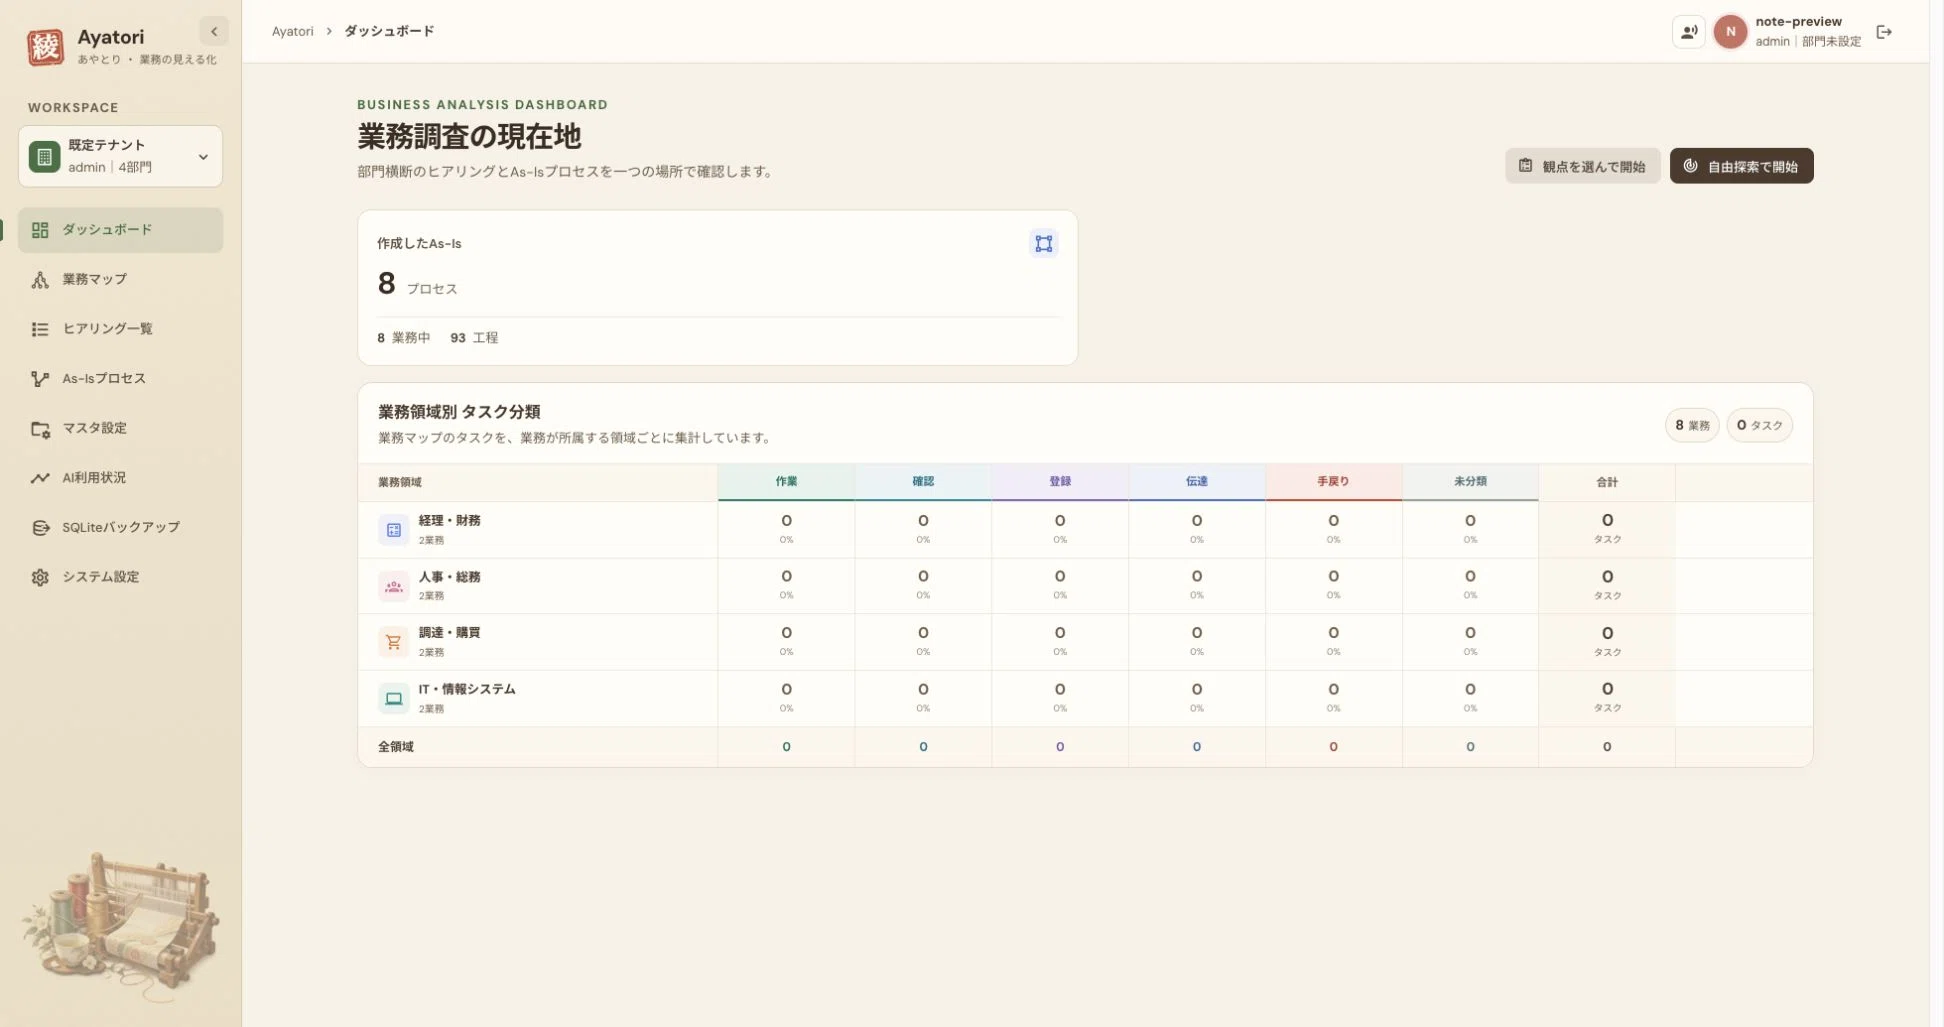Click the Ayatori breadcrumb link

coord(292,31)
